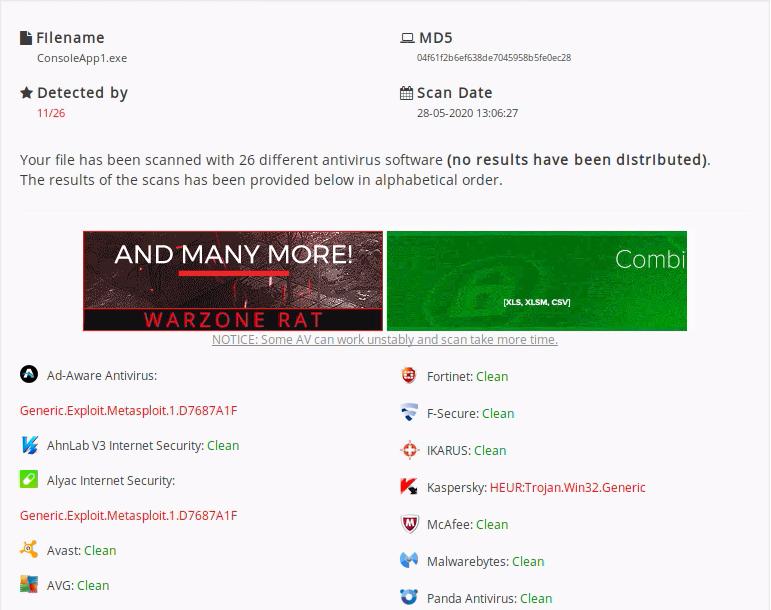The width and height of the screenshot is (771, 610).
Task: Click the Alyac Internet Security green icon
Action: (x=29, y=479)
